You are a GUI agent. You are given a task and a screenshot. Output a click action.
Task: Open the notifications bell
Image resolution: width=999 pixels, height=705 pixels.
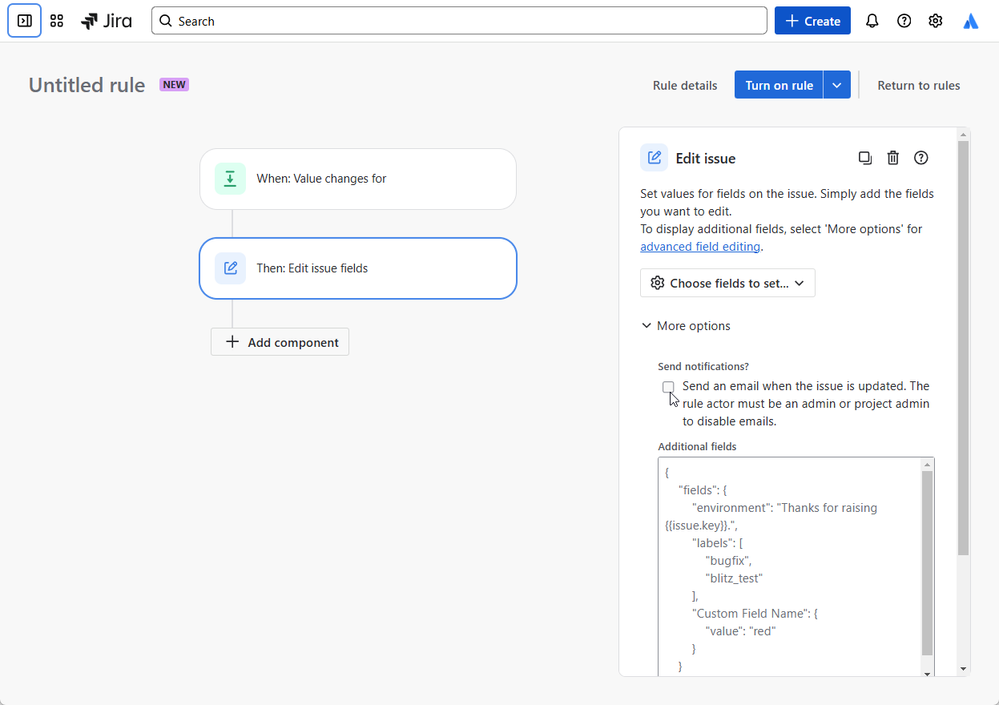pyautogui.click(x=872, y=21)
